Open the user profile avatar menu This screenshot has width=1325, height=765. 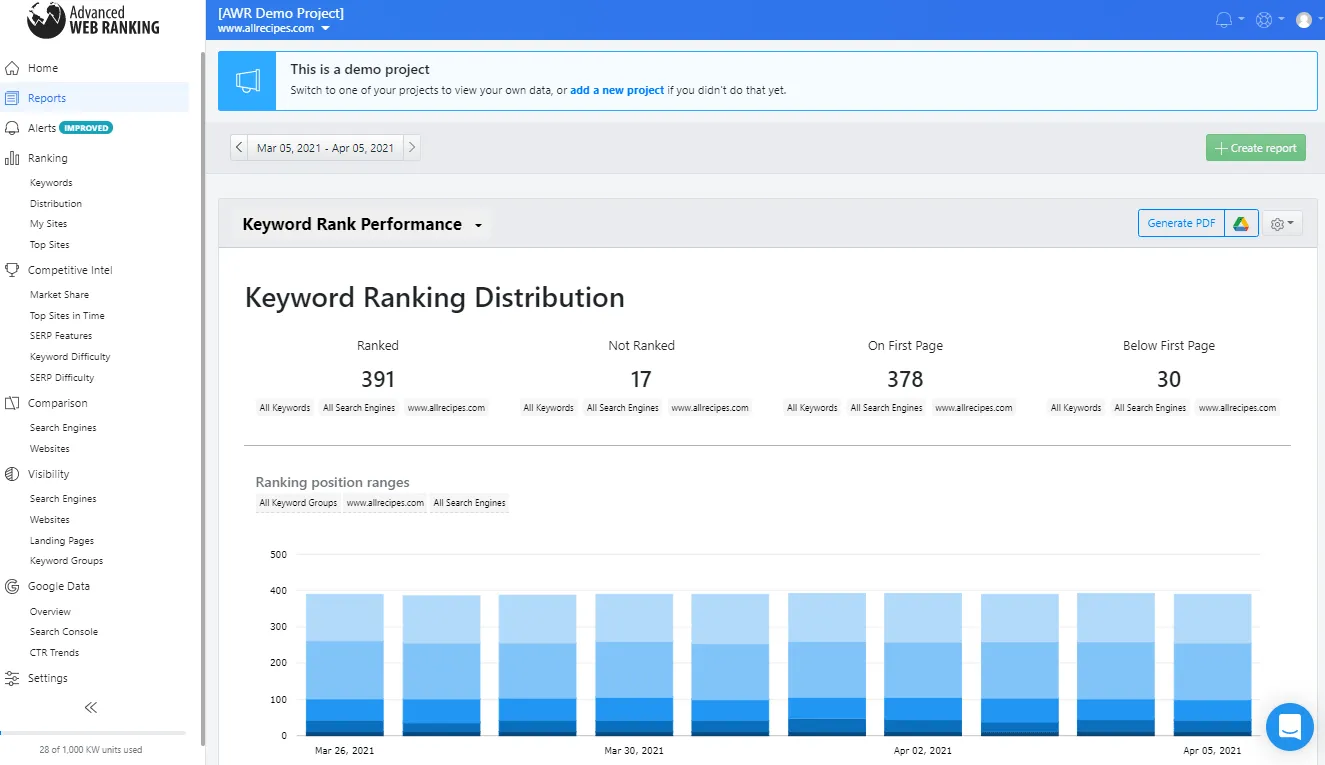[1304, 19]
